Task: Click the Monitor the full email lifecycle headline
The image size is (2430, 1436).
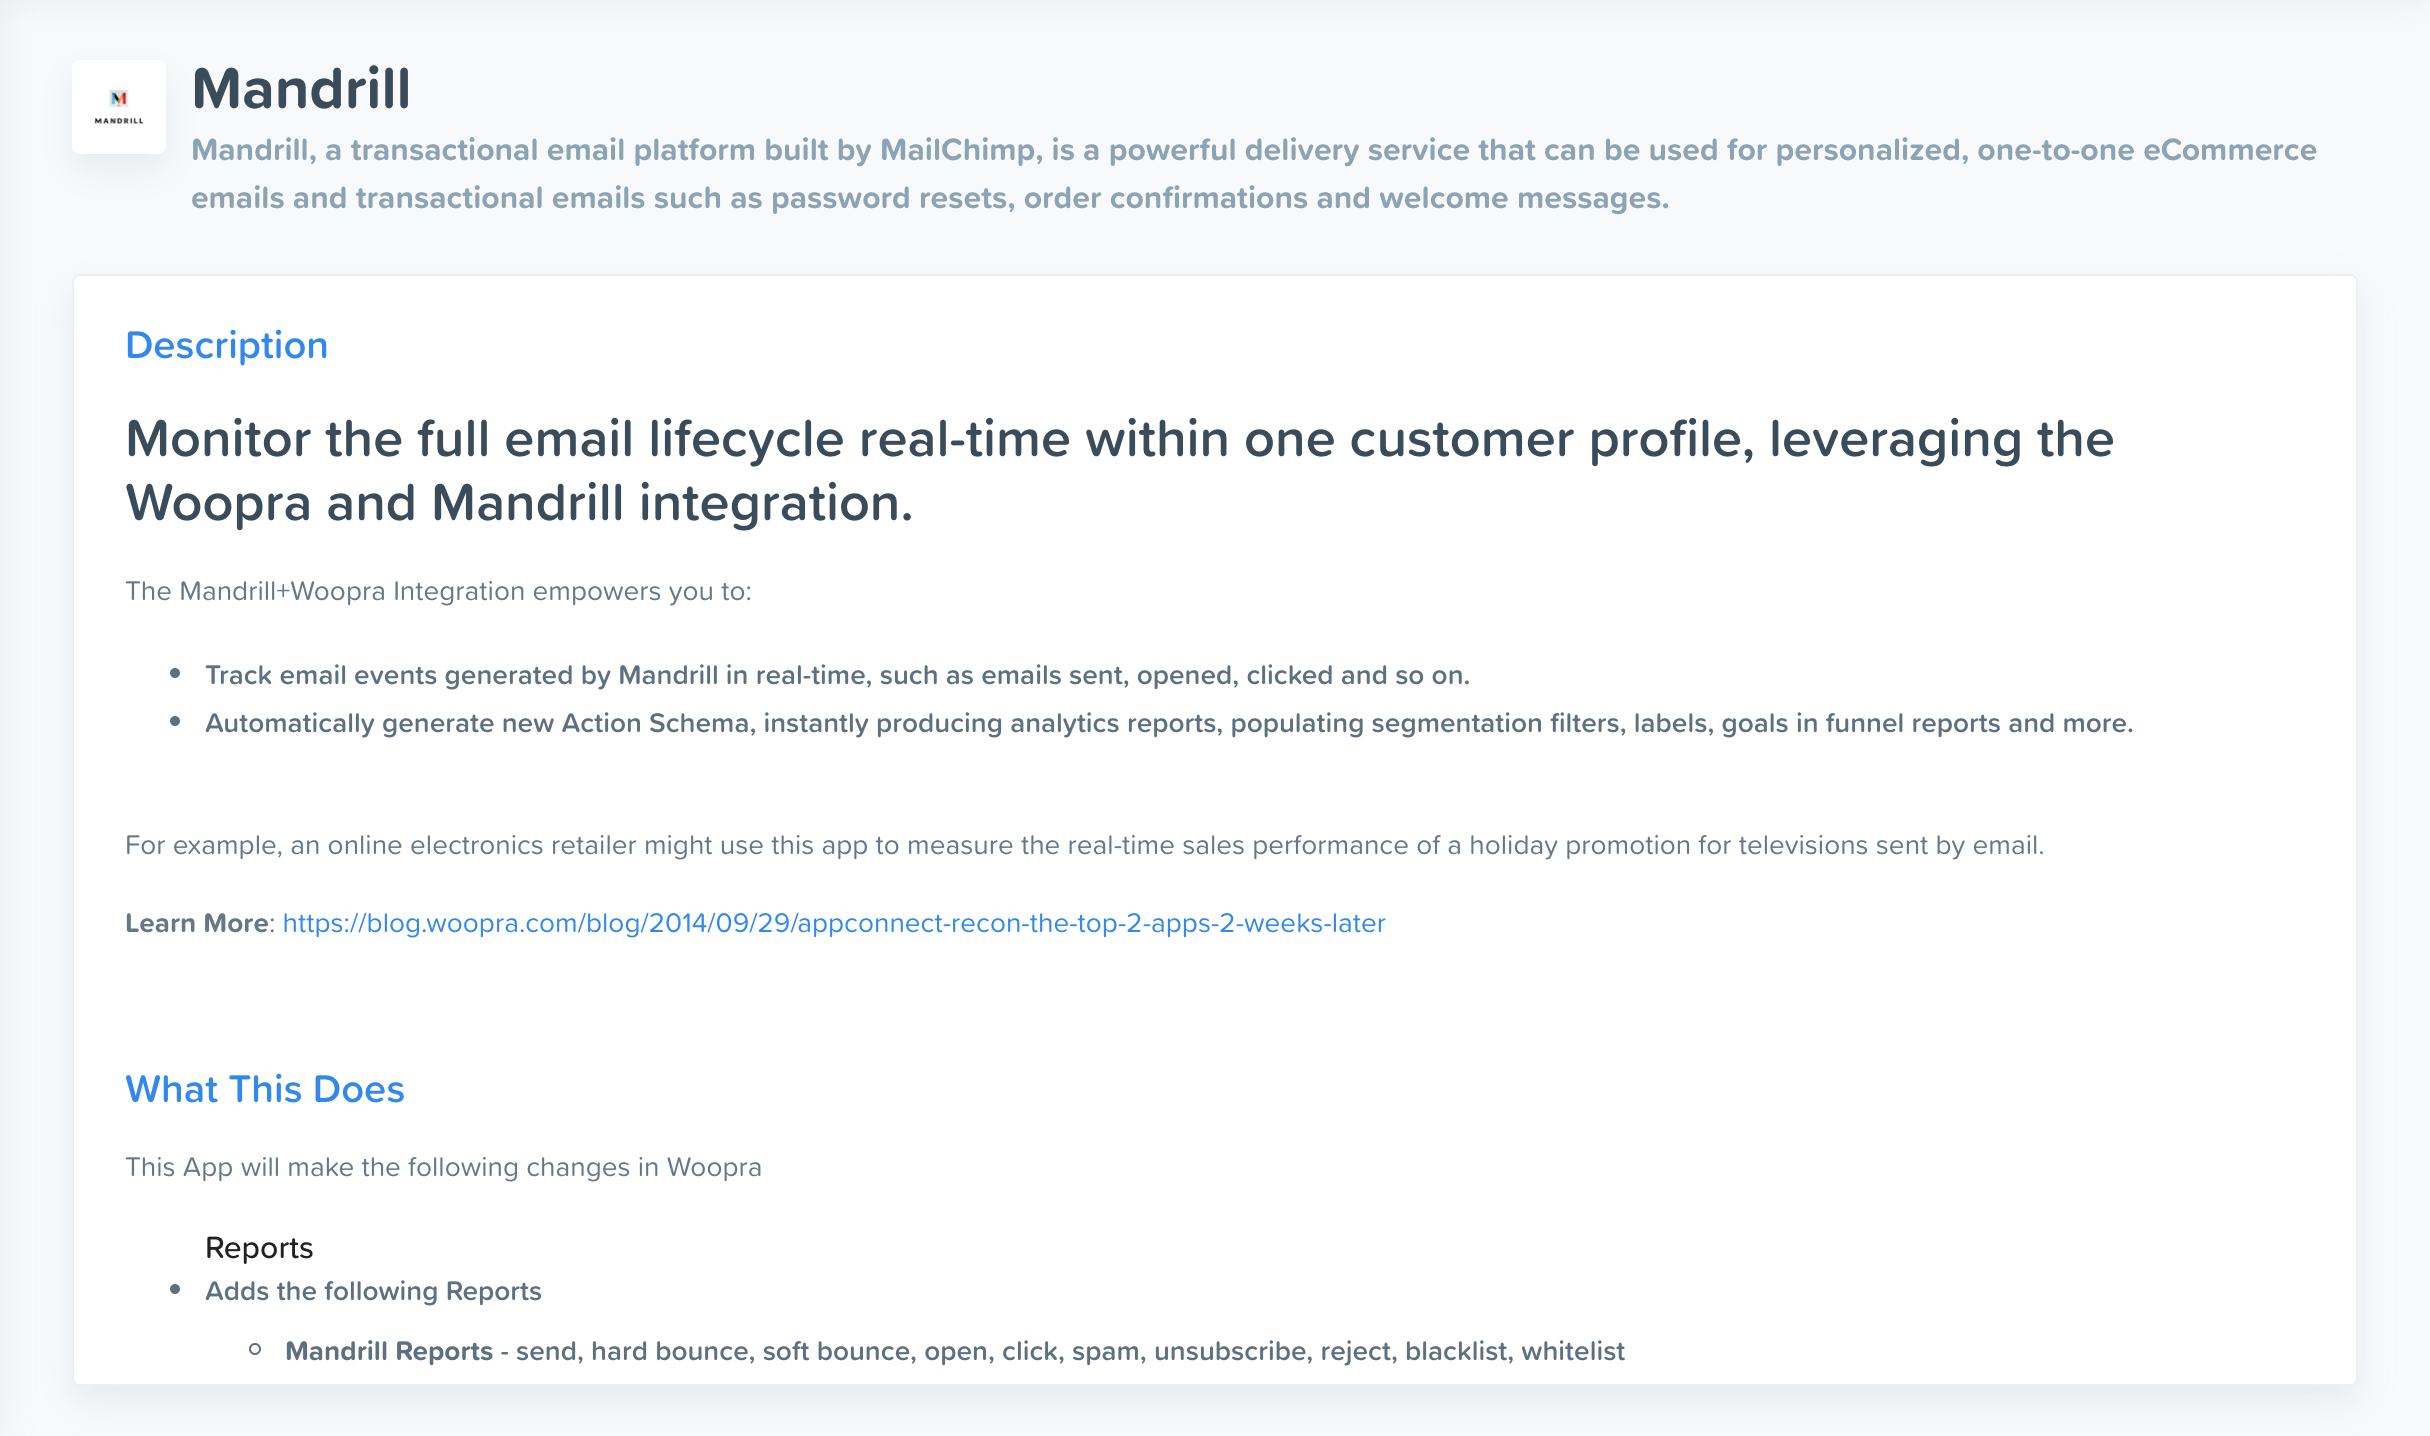Action: click(1120, 471)
